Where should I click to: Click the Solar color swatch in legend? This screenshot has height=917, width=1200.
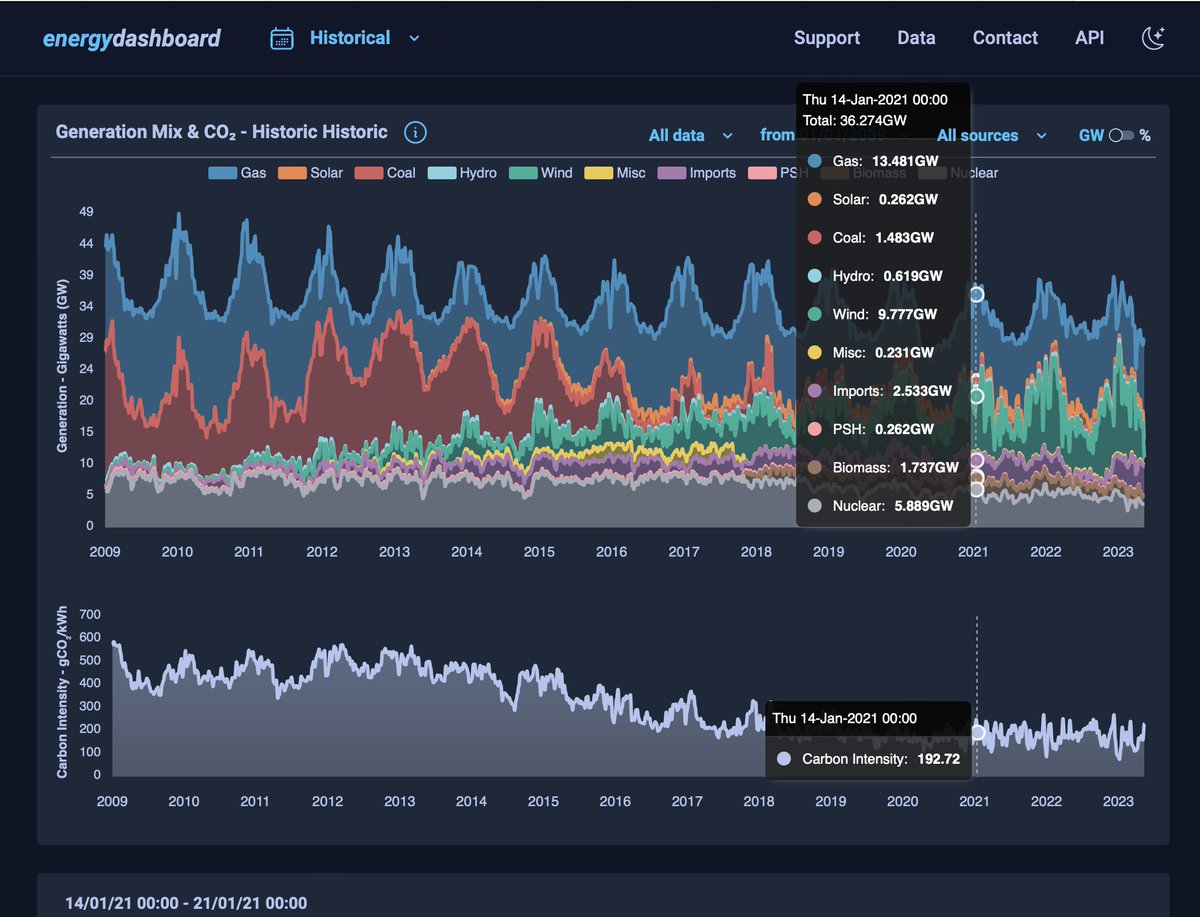291,173
